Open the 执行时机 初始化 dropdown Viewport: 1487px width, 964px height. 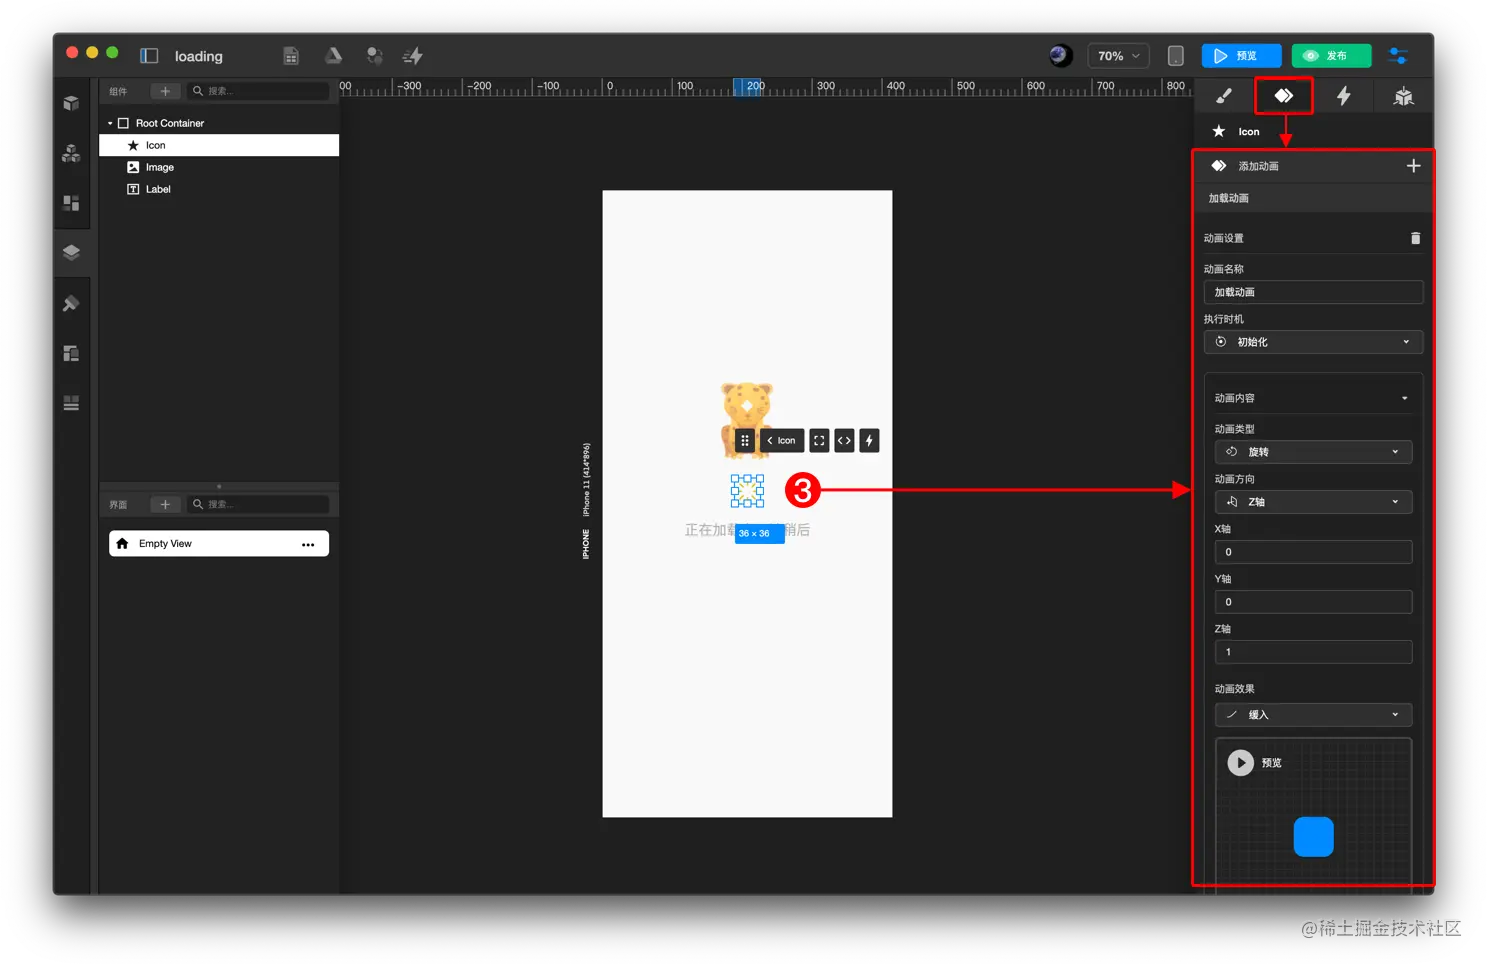point(1313,342)
